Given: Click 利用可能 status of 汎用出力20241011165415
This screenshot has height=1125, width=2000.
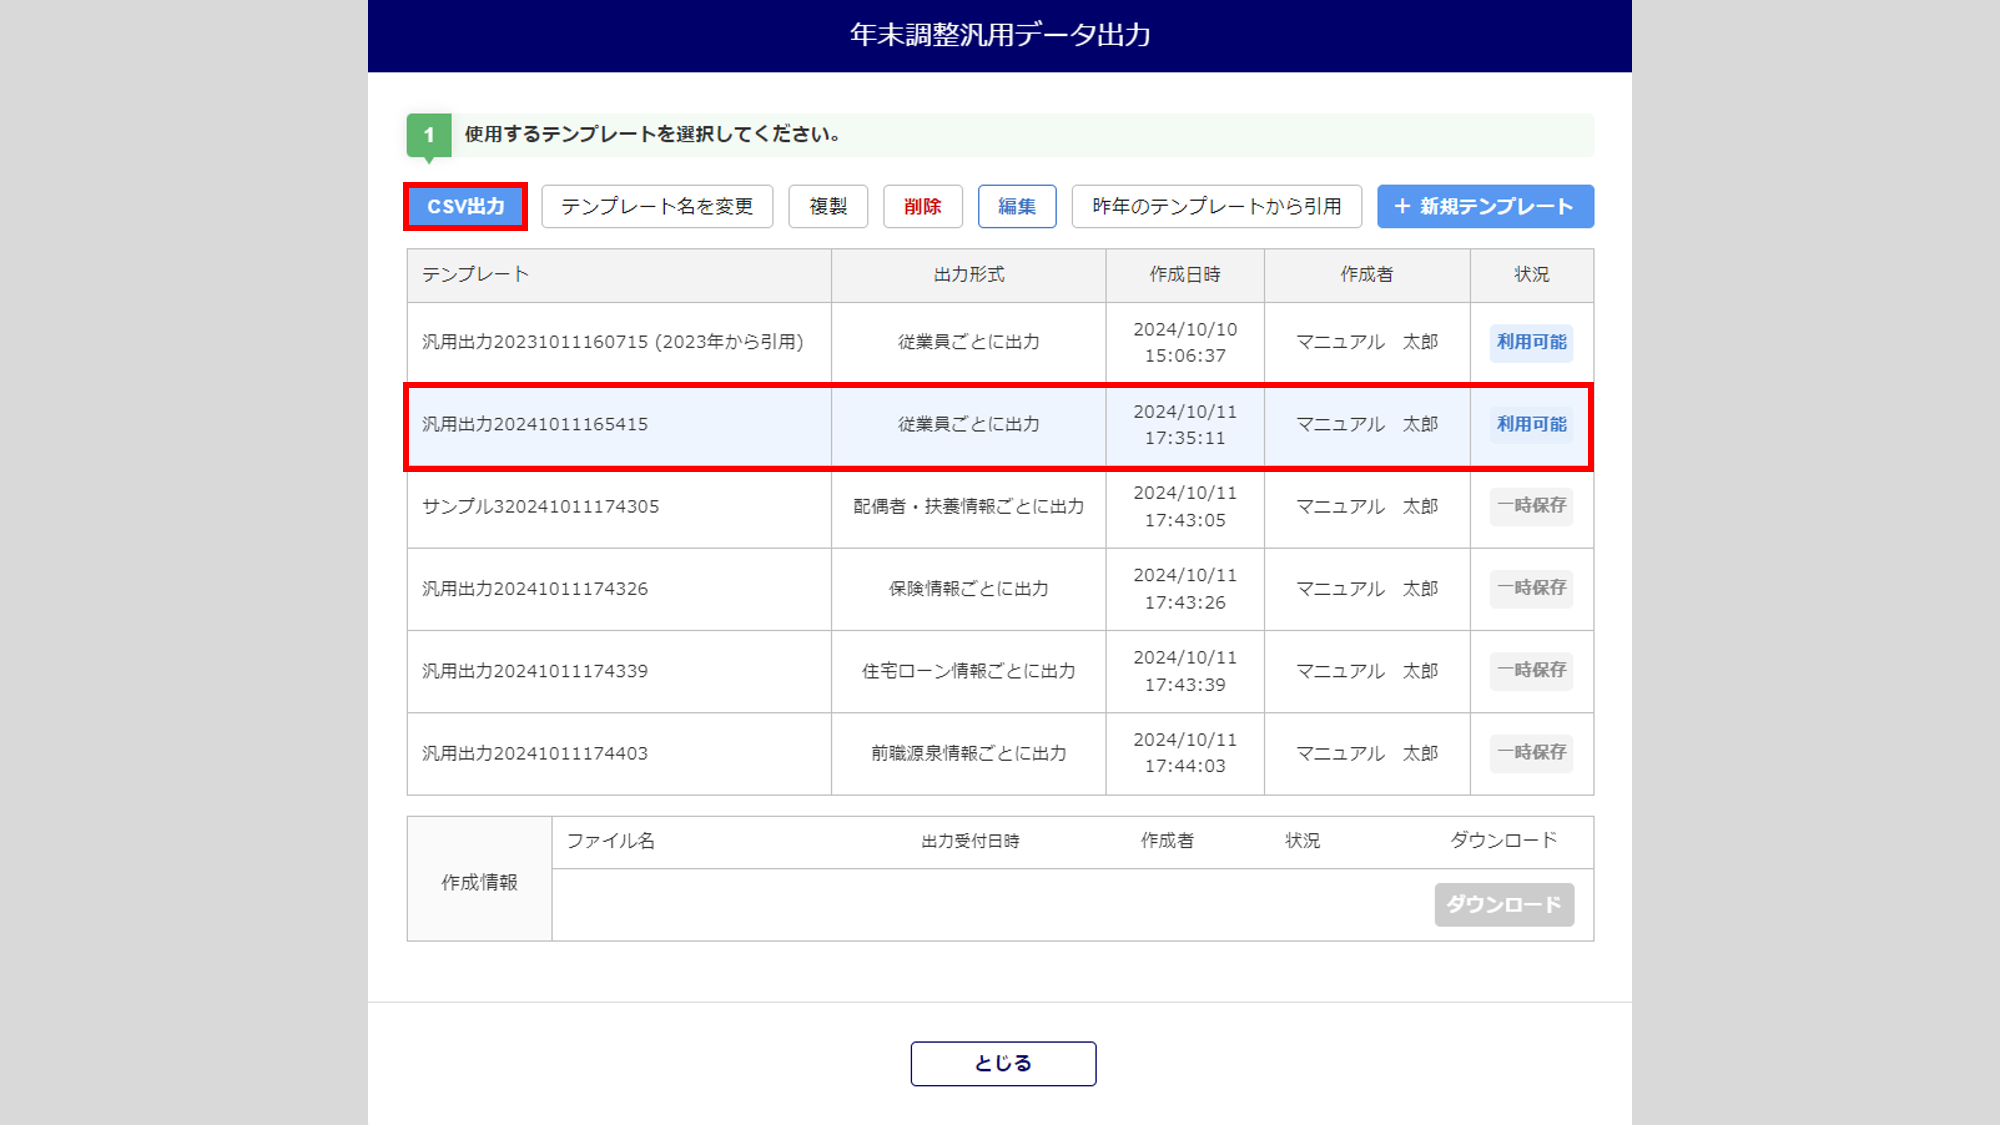Looking at the screenshot, I should click(x=1531, y=424).
